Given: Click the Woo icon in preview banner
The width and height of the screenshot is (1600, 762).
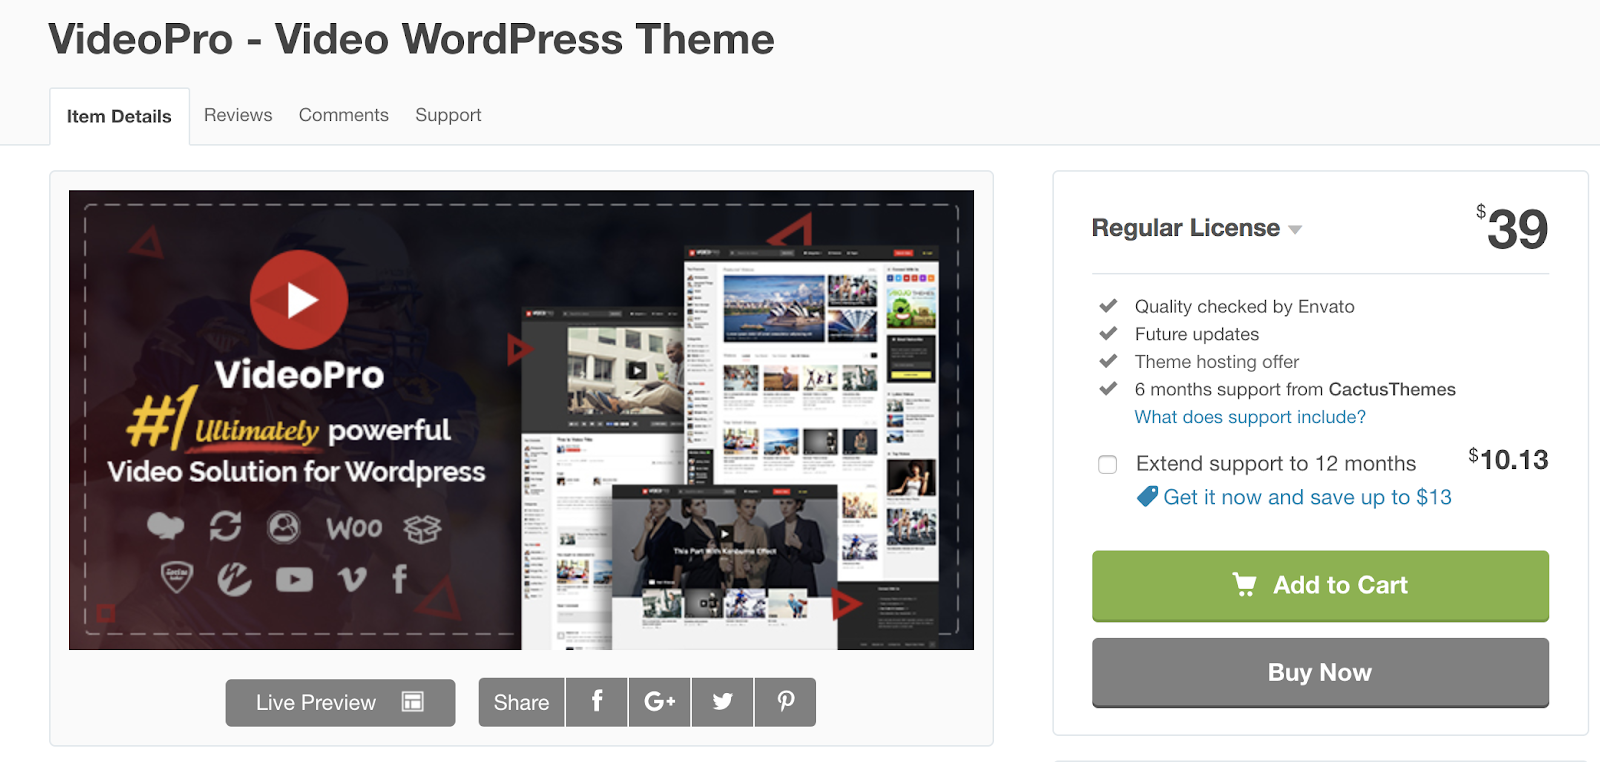Looking at the screenshot, I should pos(354,527).
